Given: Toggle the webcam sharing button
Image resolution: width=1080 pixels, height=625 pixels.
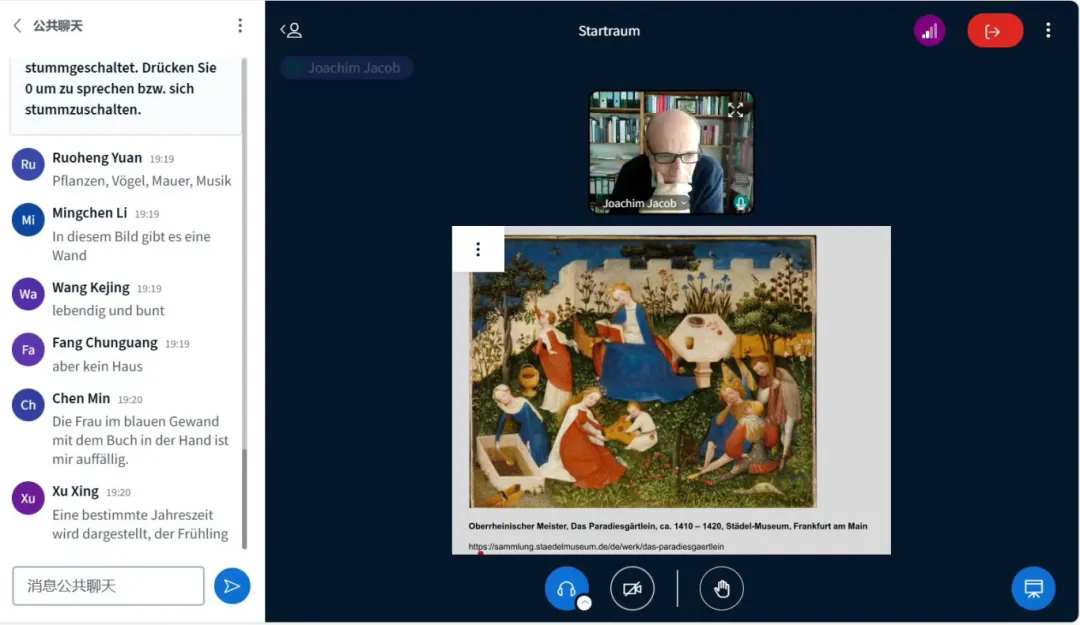Looking at the screenshot, I should (x=632, y=588).
